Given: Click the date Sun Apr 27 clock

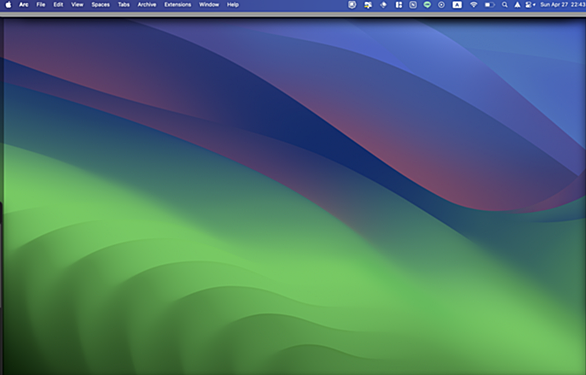Looking at the screenshot, I should click(563, 5).
